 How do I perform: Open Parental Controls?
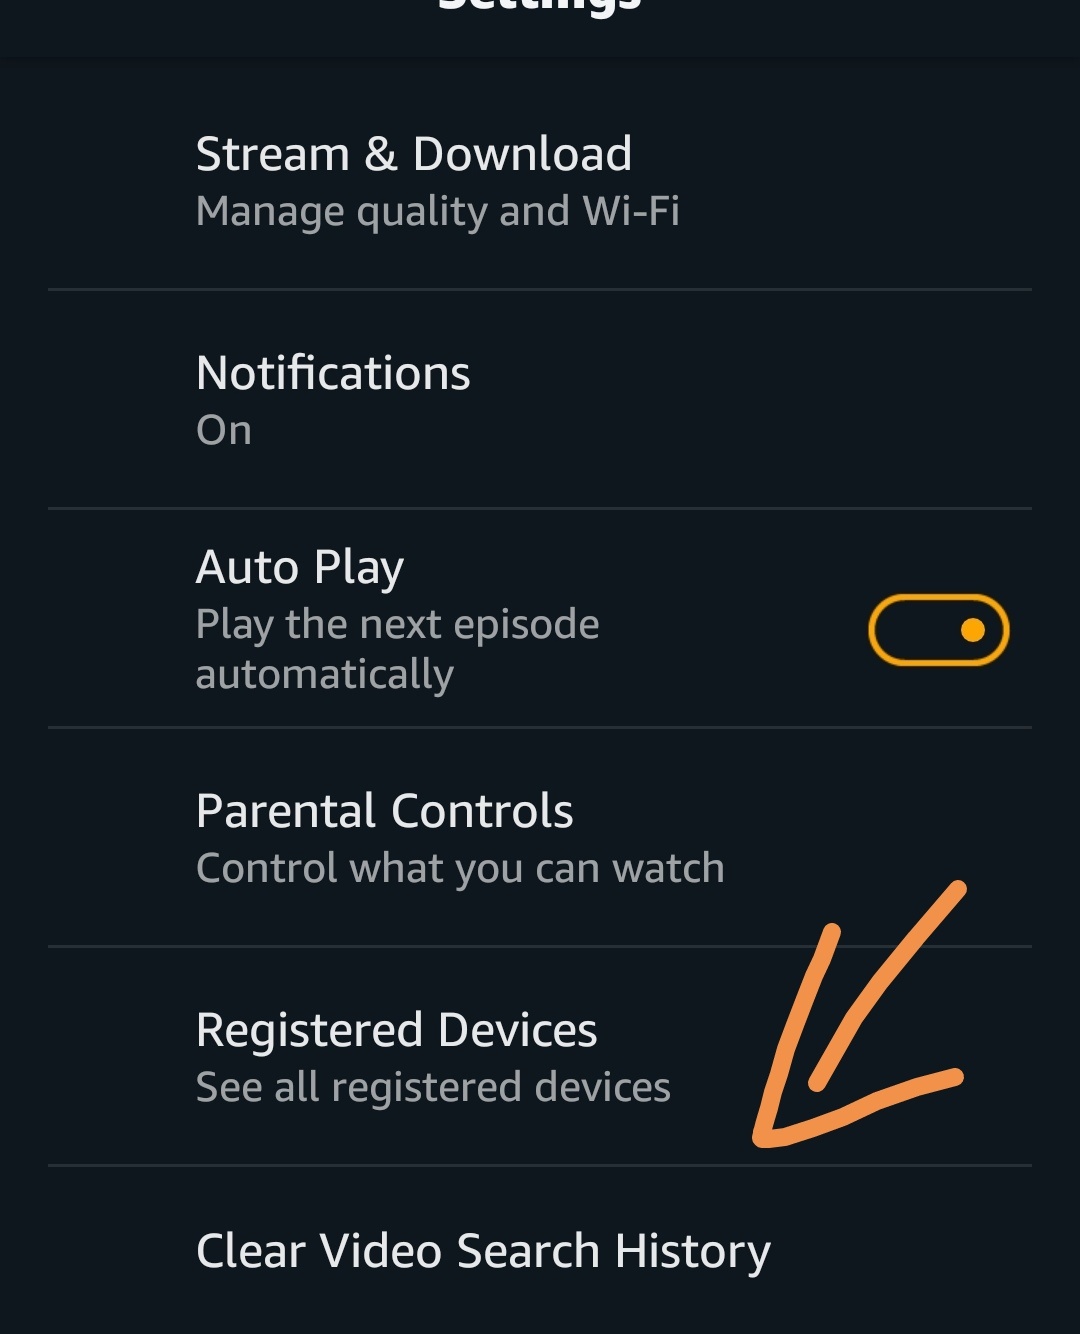(540, 838)
